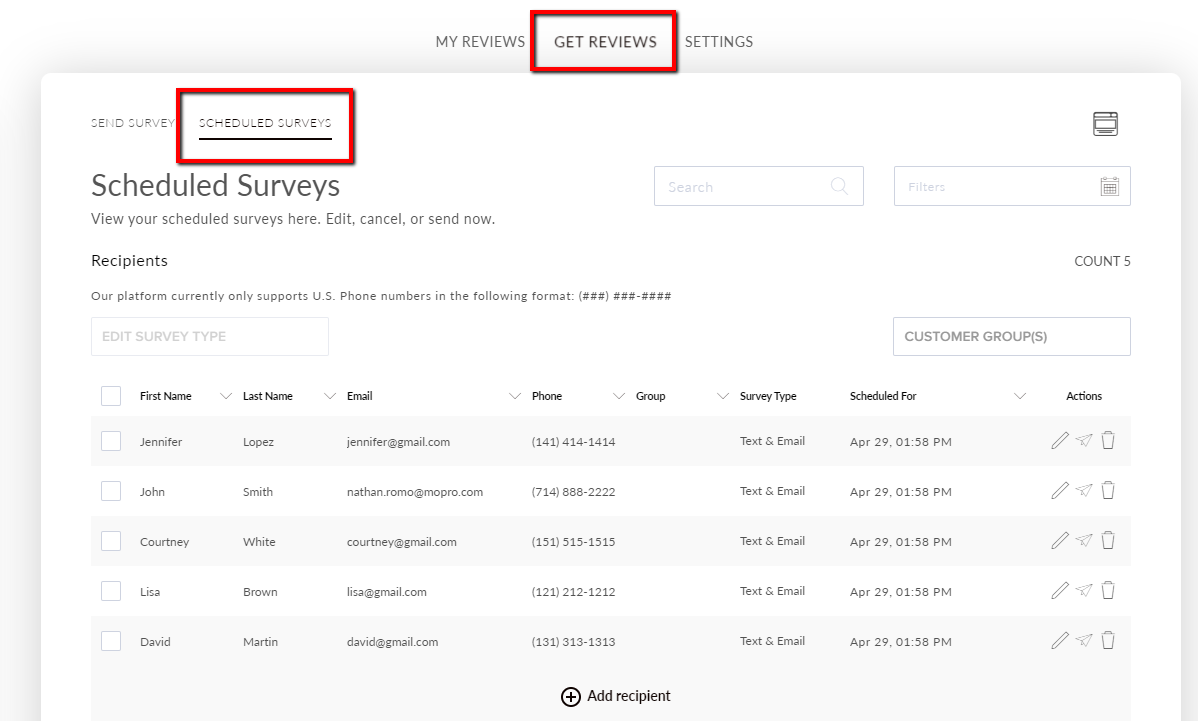
Task: Check the box for Courtney White
Action: [x=111, y=542]
